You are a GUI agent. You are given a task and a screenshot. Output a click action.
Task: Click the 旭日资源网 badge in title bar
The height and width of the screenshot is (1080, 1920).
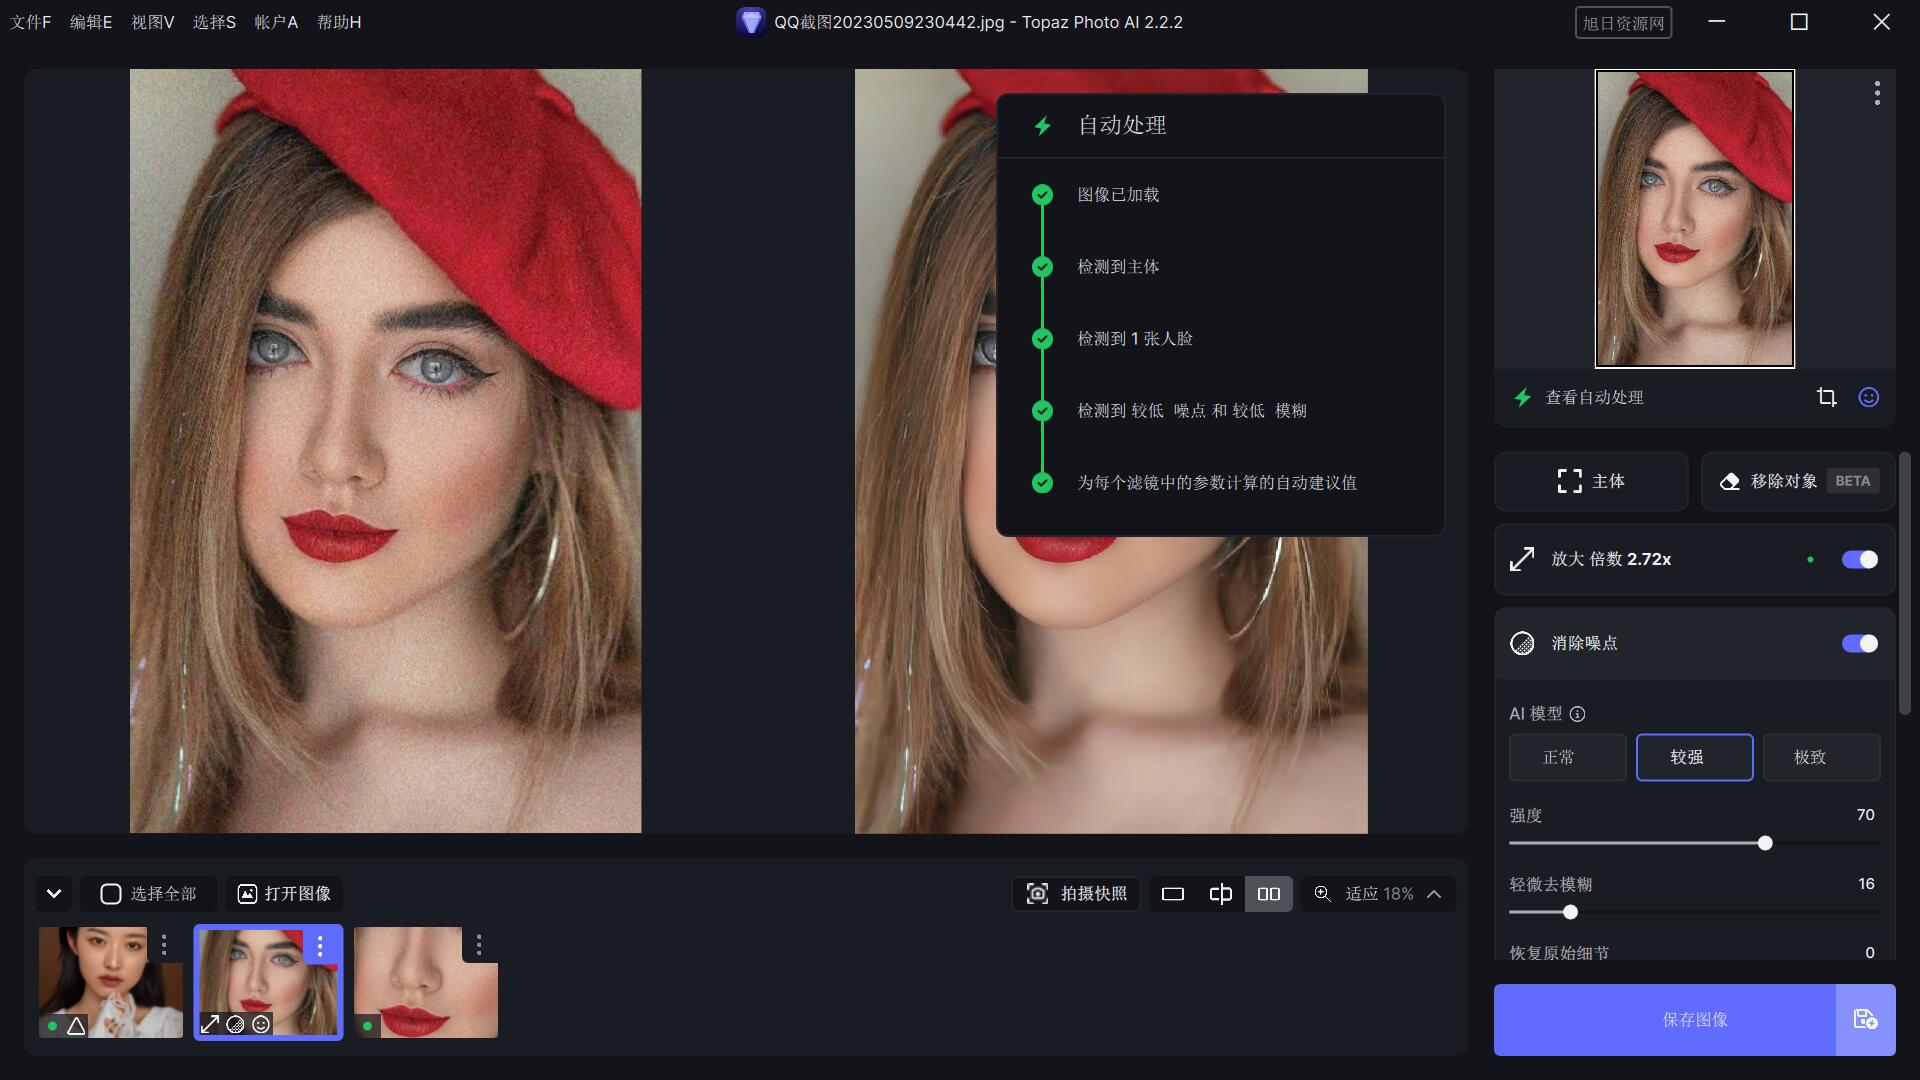point(1623,23)
